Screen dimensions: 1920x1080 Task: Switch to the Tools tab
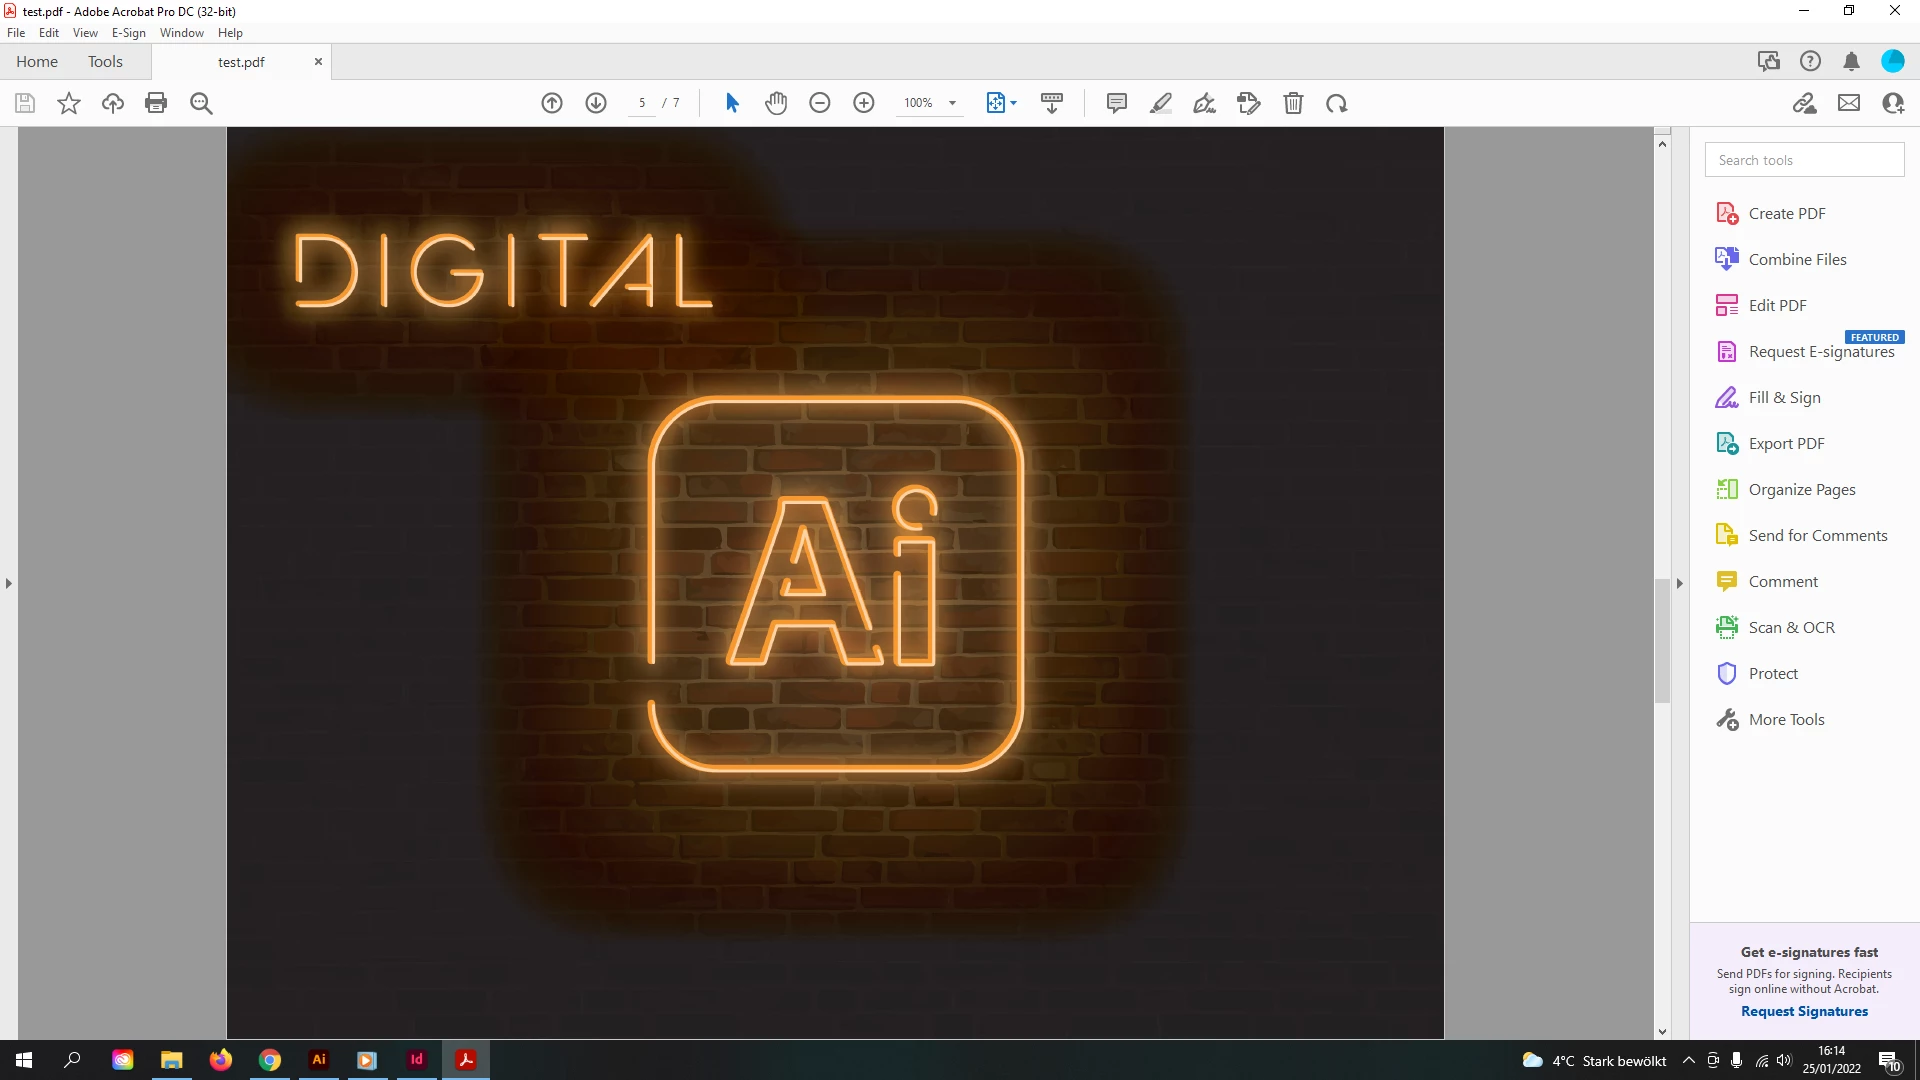click(105, 62)
